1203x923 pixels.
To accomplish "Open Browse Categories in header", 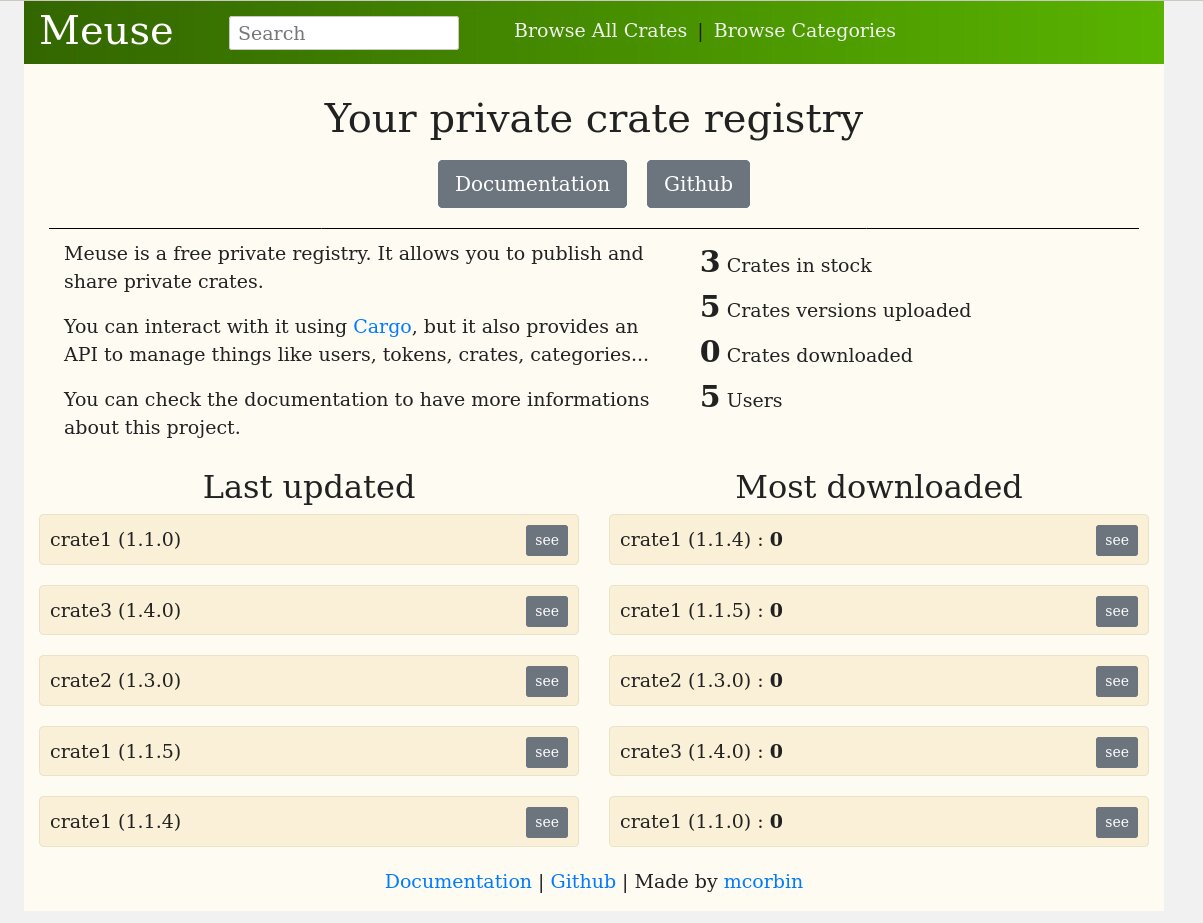I will pos(805,31).
